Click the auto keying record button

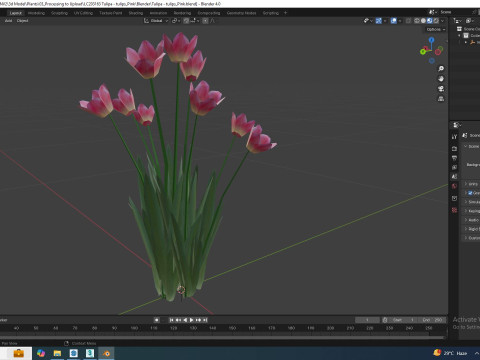[x=157, y=320]
